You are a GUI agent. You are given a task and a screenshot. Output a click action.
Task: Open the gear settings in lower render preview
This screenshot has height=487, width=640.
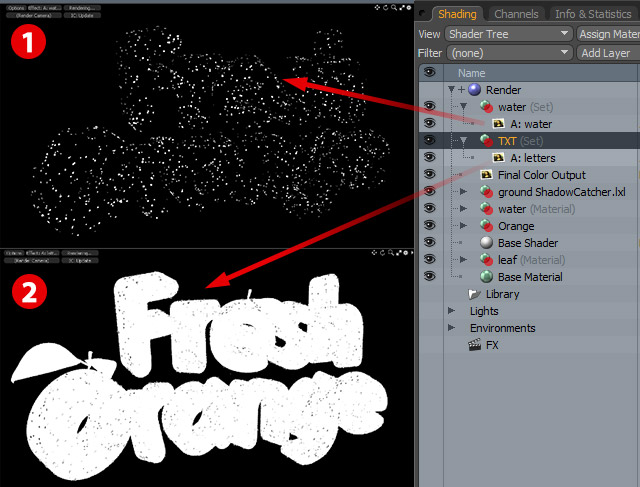[406, 253]
